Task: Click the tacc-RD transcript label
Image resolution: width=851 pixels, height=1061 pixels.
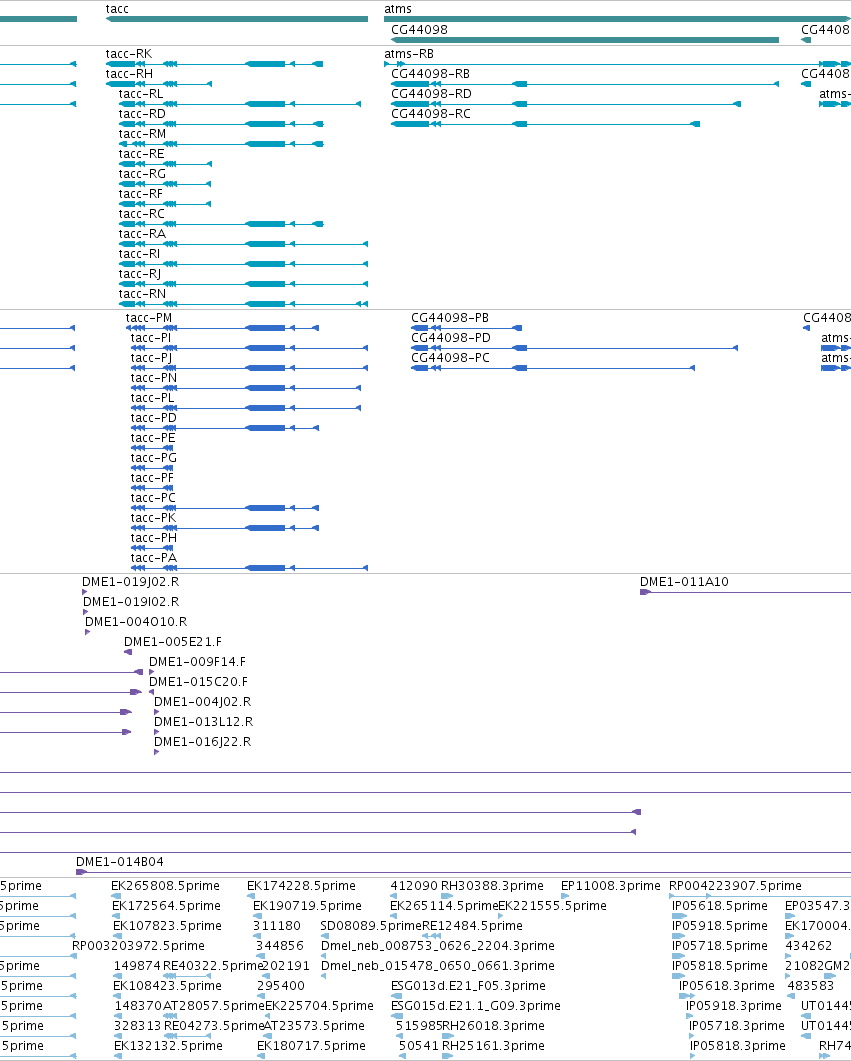Action: (142, 114)
